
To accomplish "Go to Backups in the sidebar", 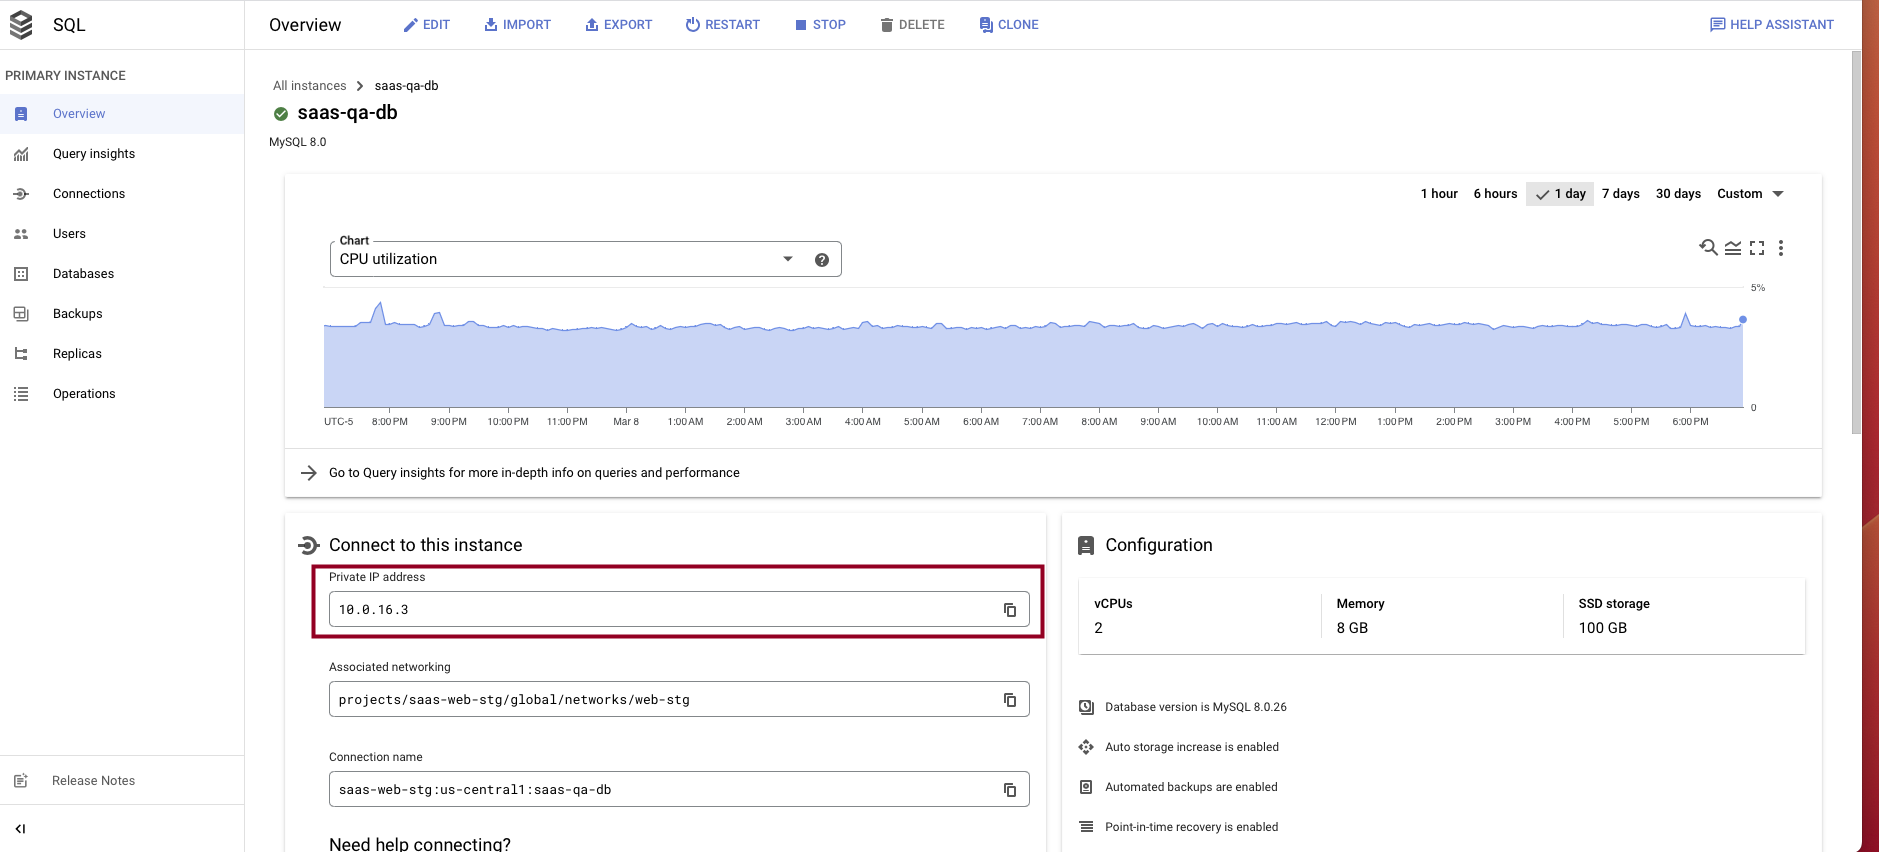I will [x=78, y=314].
